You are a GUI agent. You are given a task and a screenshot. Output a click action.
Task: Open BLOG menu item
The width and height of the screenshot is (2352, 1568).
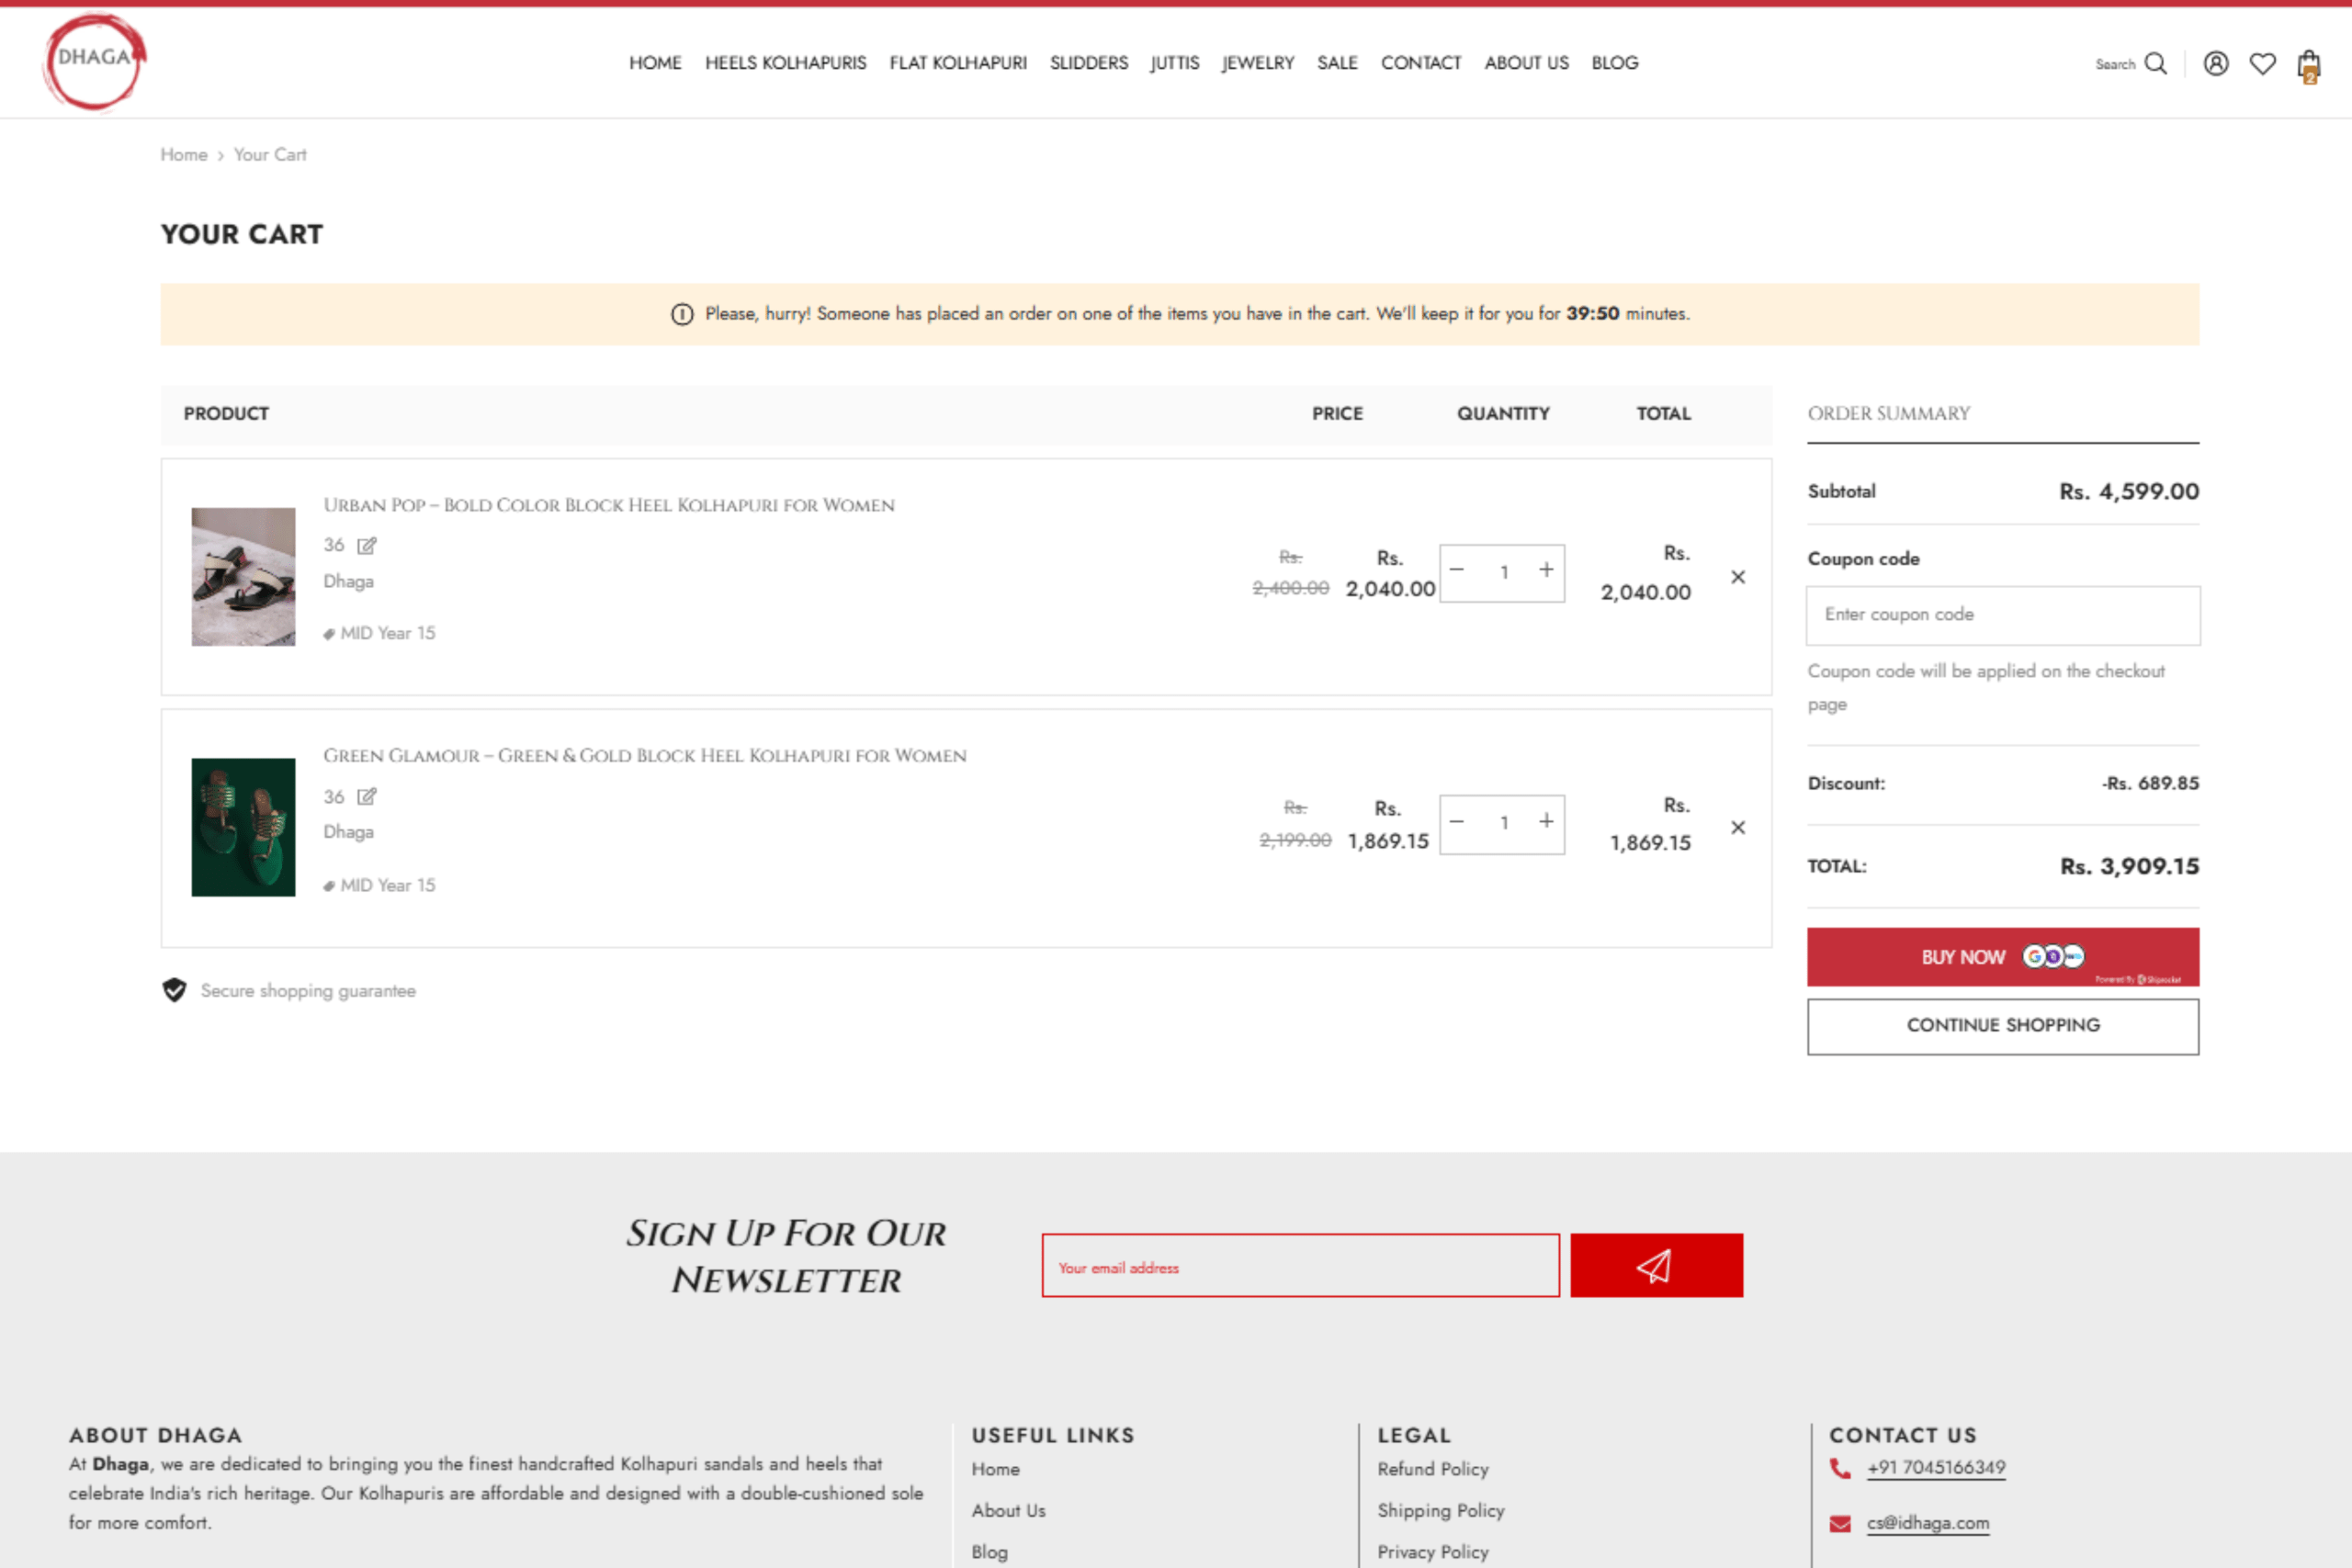coord(1614,63)
